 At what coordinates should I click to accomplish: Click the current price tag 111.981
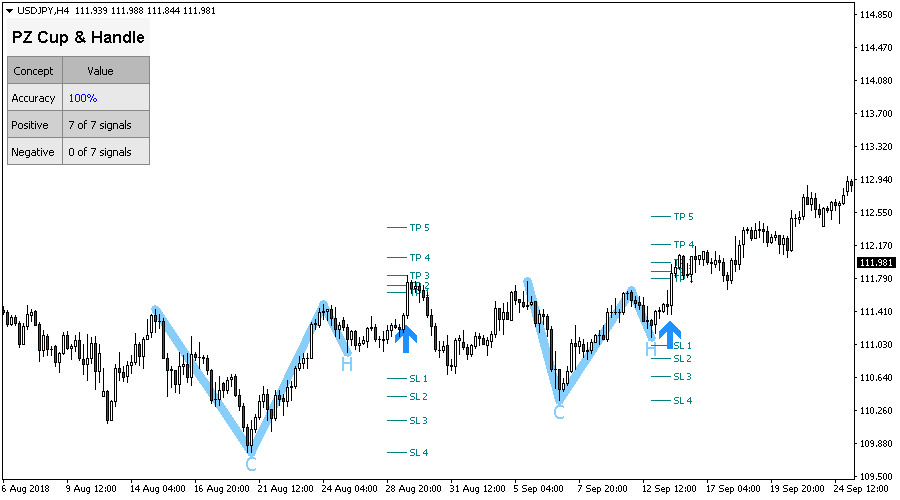tap(876, 262)
